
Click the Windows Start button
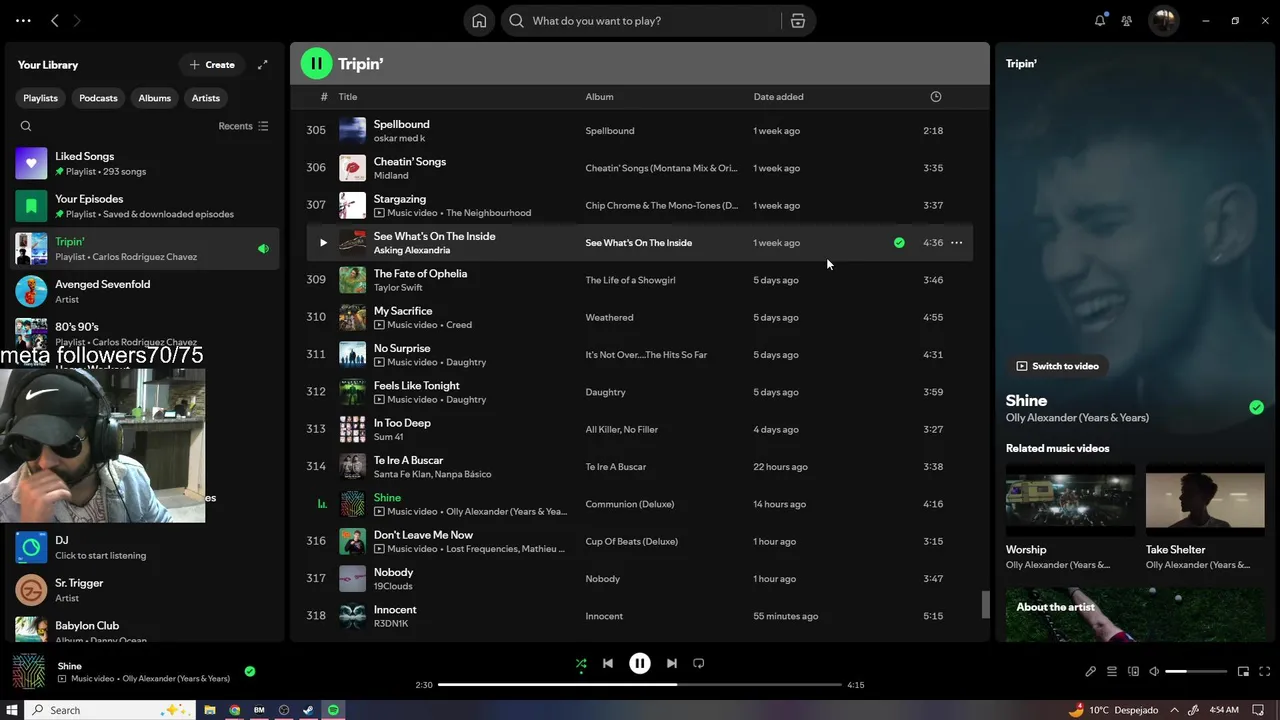pyautogui.click(x=12, y=710)
